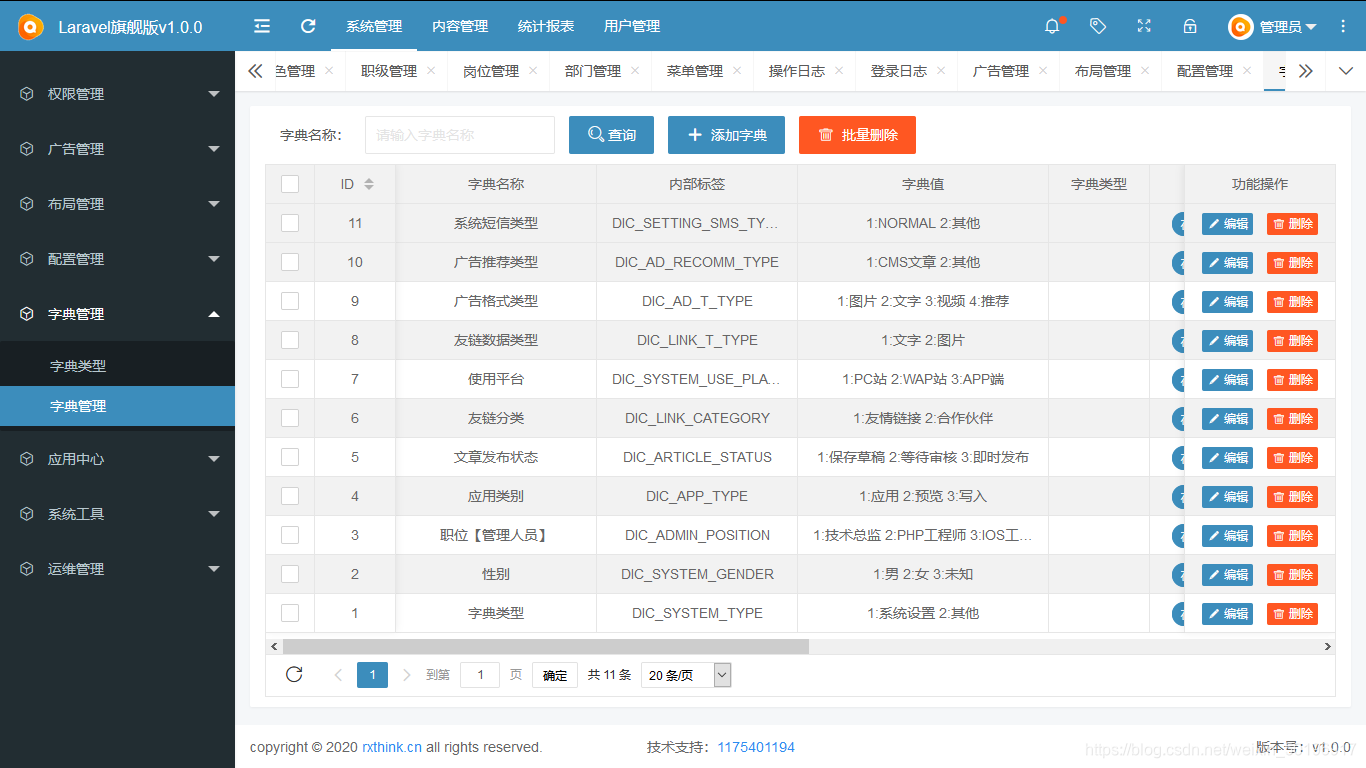
Task: Expand the 布局管理 sidebar menu
Action: [x=117, y=204]
